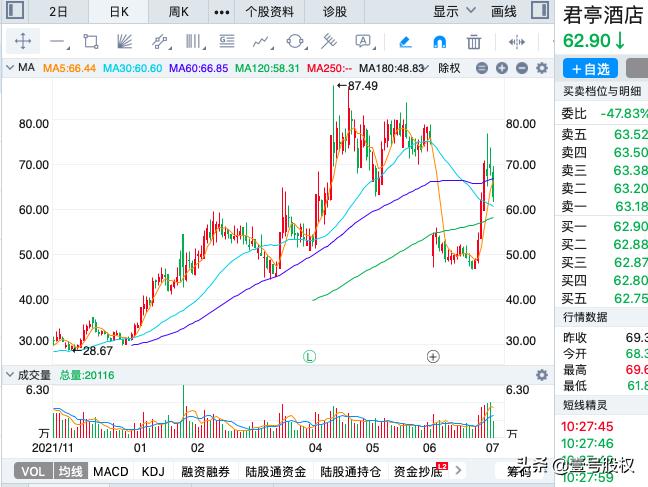Select the MACD indicator tab
648x487 pixels.
pyautogui.click(x=111, y=472)
